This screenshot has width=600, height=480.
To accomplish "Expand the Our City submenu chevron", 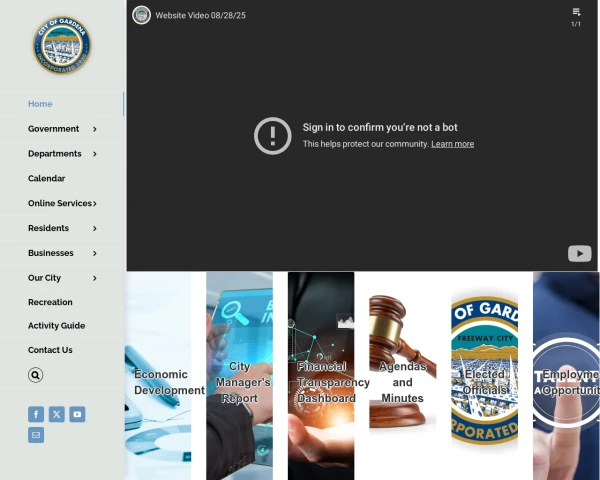I will 95,278.
